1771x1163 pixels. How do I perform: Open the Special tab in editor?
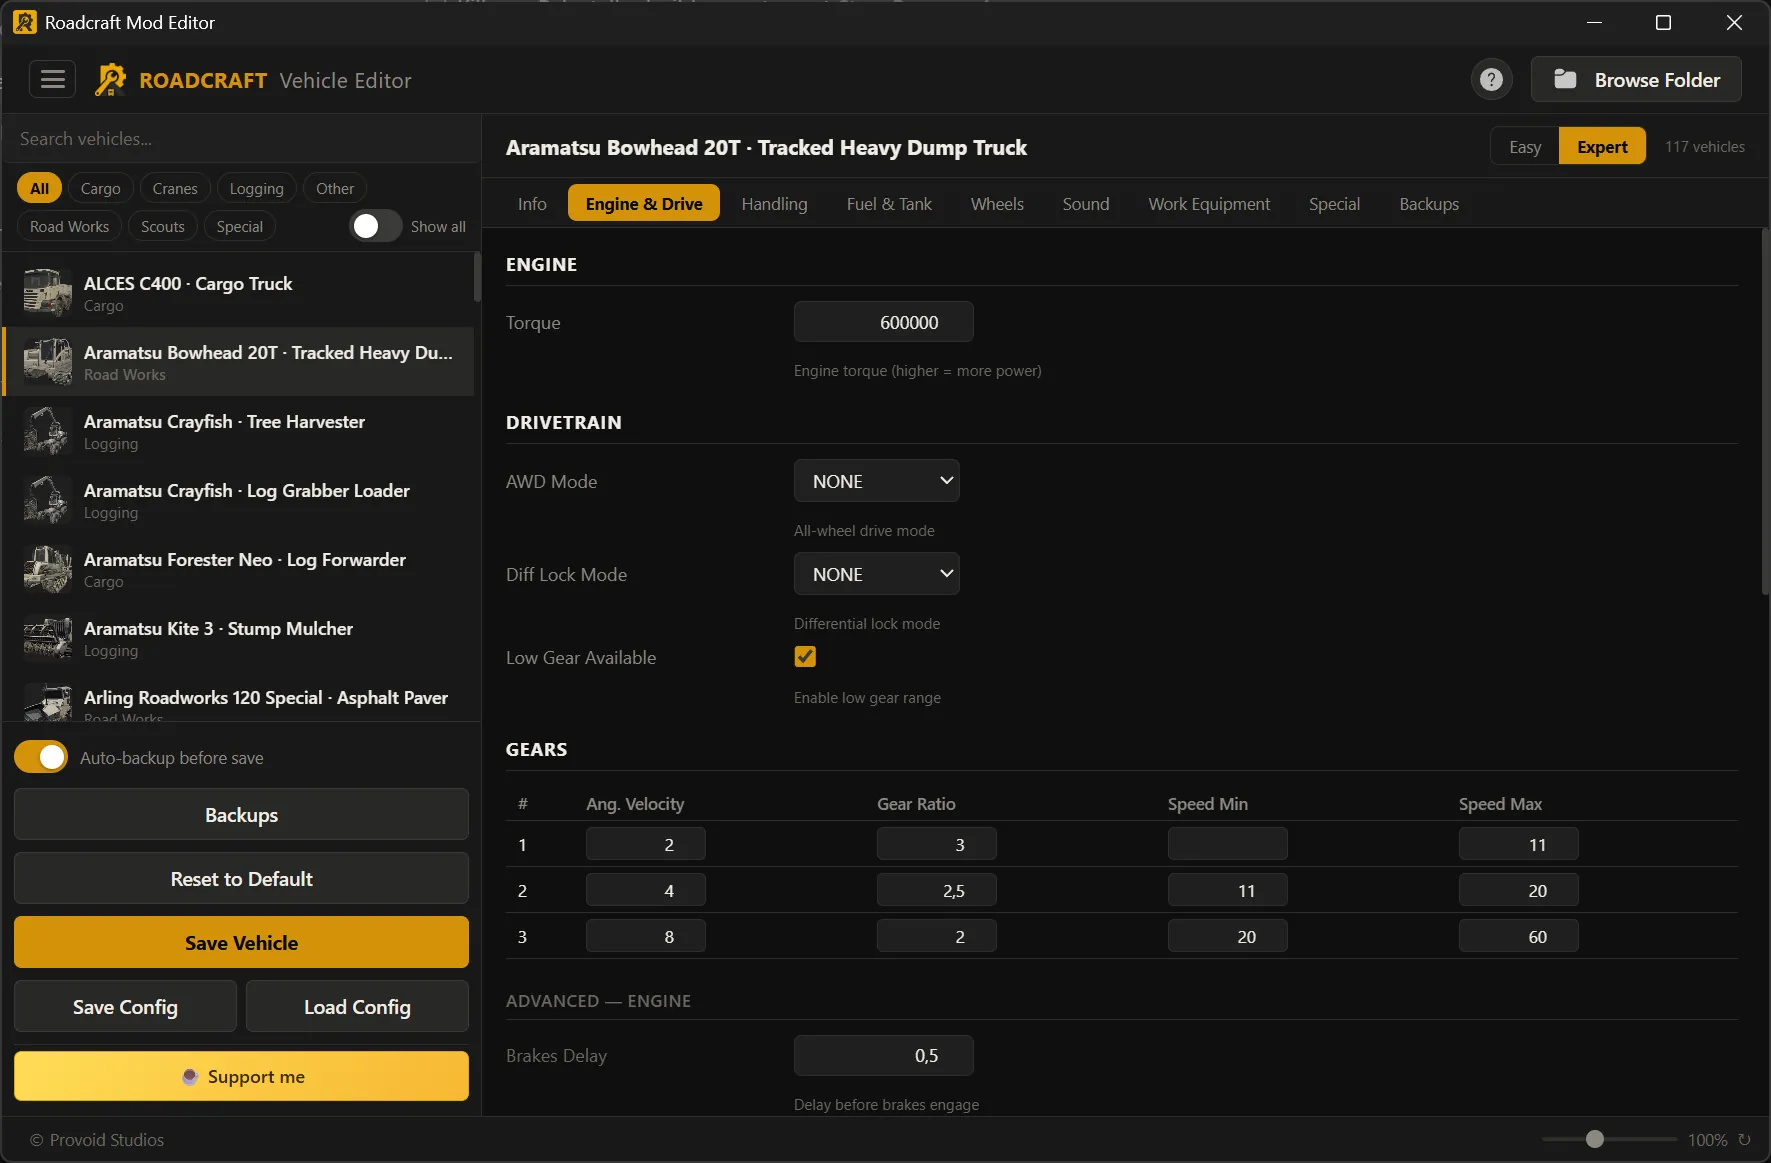tap(1334, 203)
